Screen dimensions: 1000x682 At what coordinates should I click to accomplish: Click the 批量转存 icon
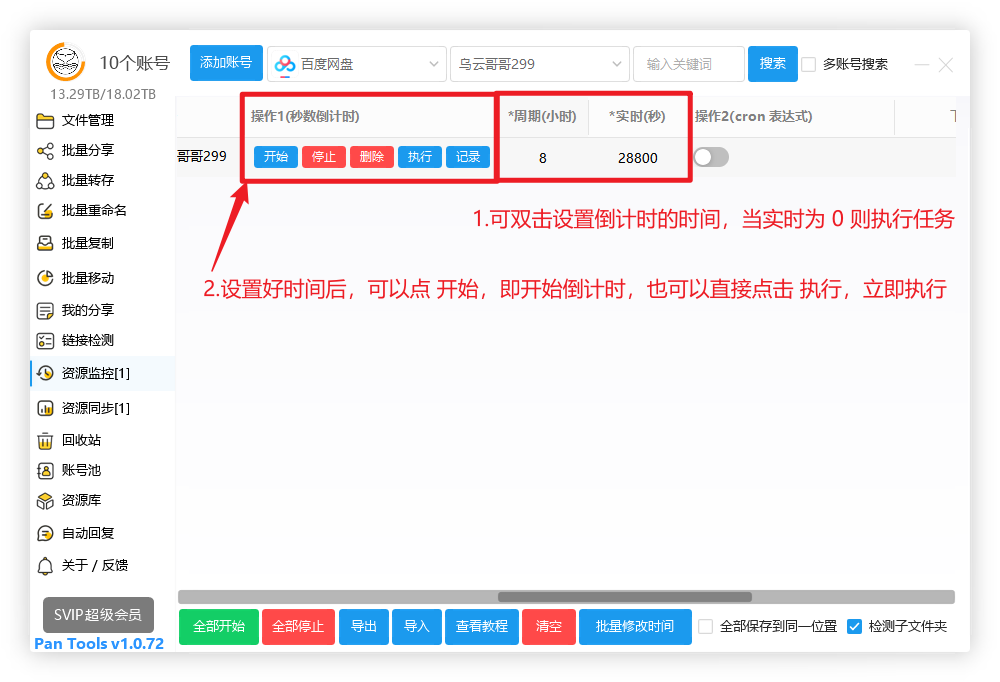coord(45,181)
